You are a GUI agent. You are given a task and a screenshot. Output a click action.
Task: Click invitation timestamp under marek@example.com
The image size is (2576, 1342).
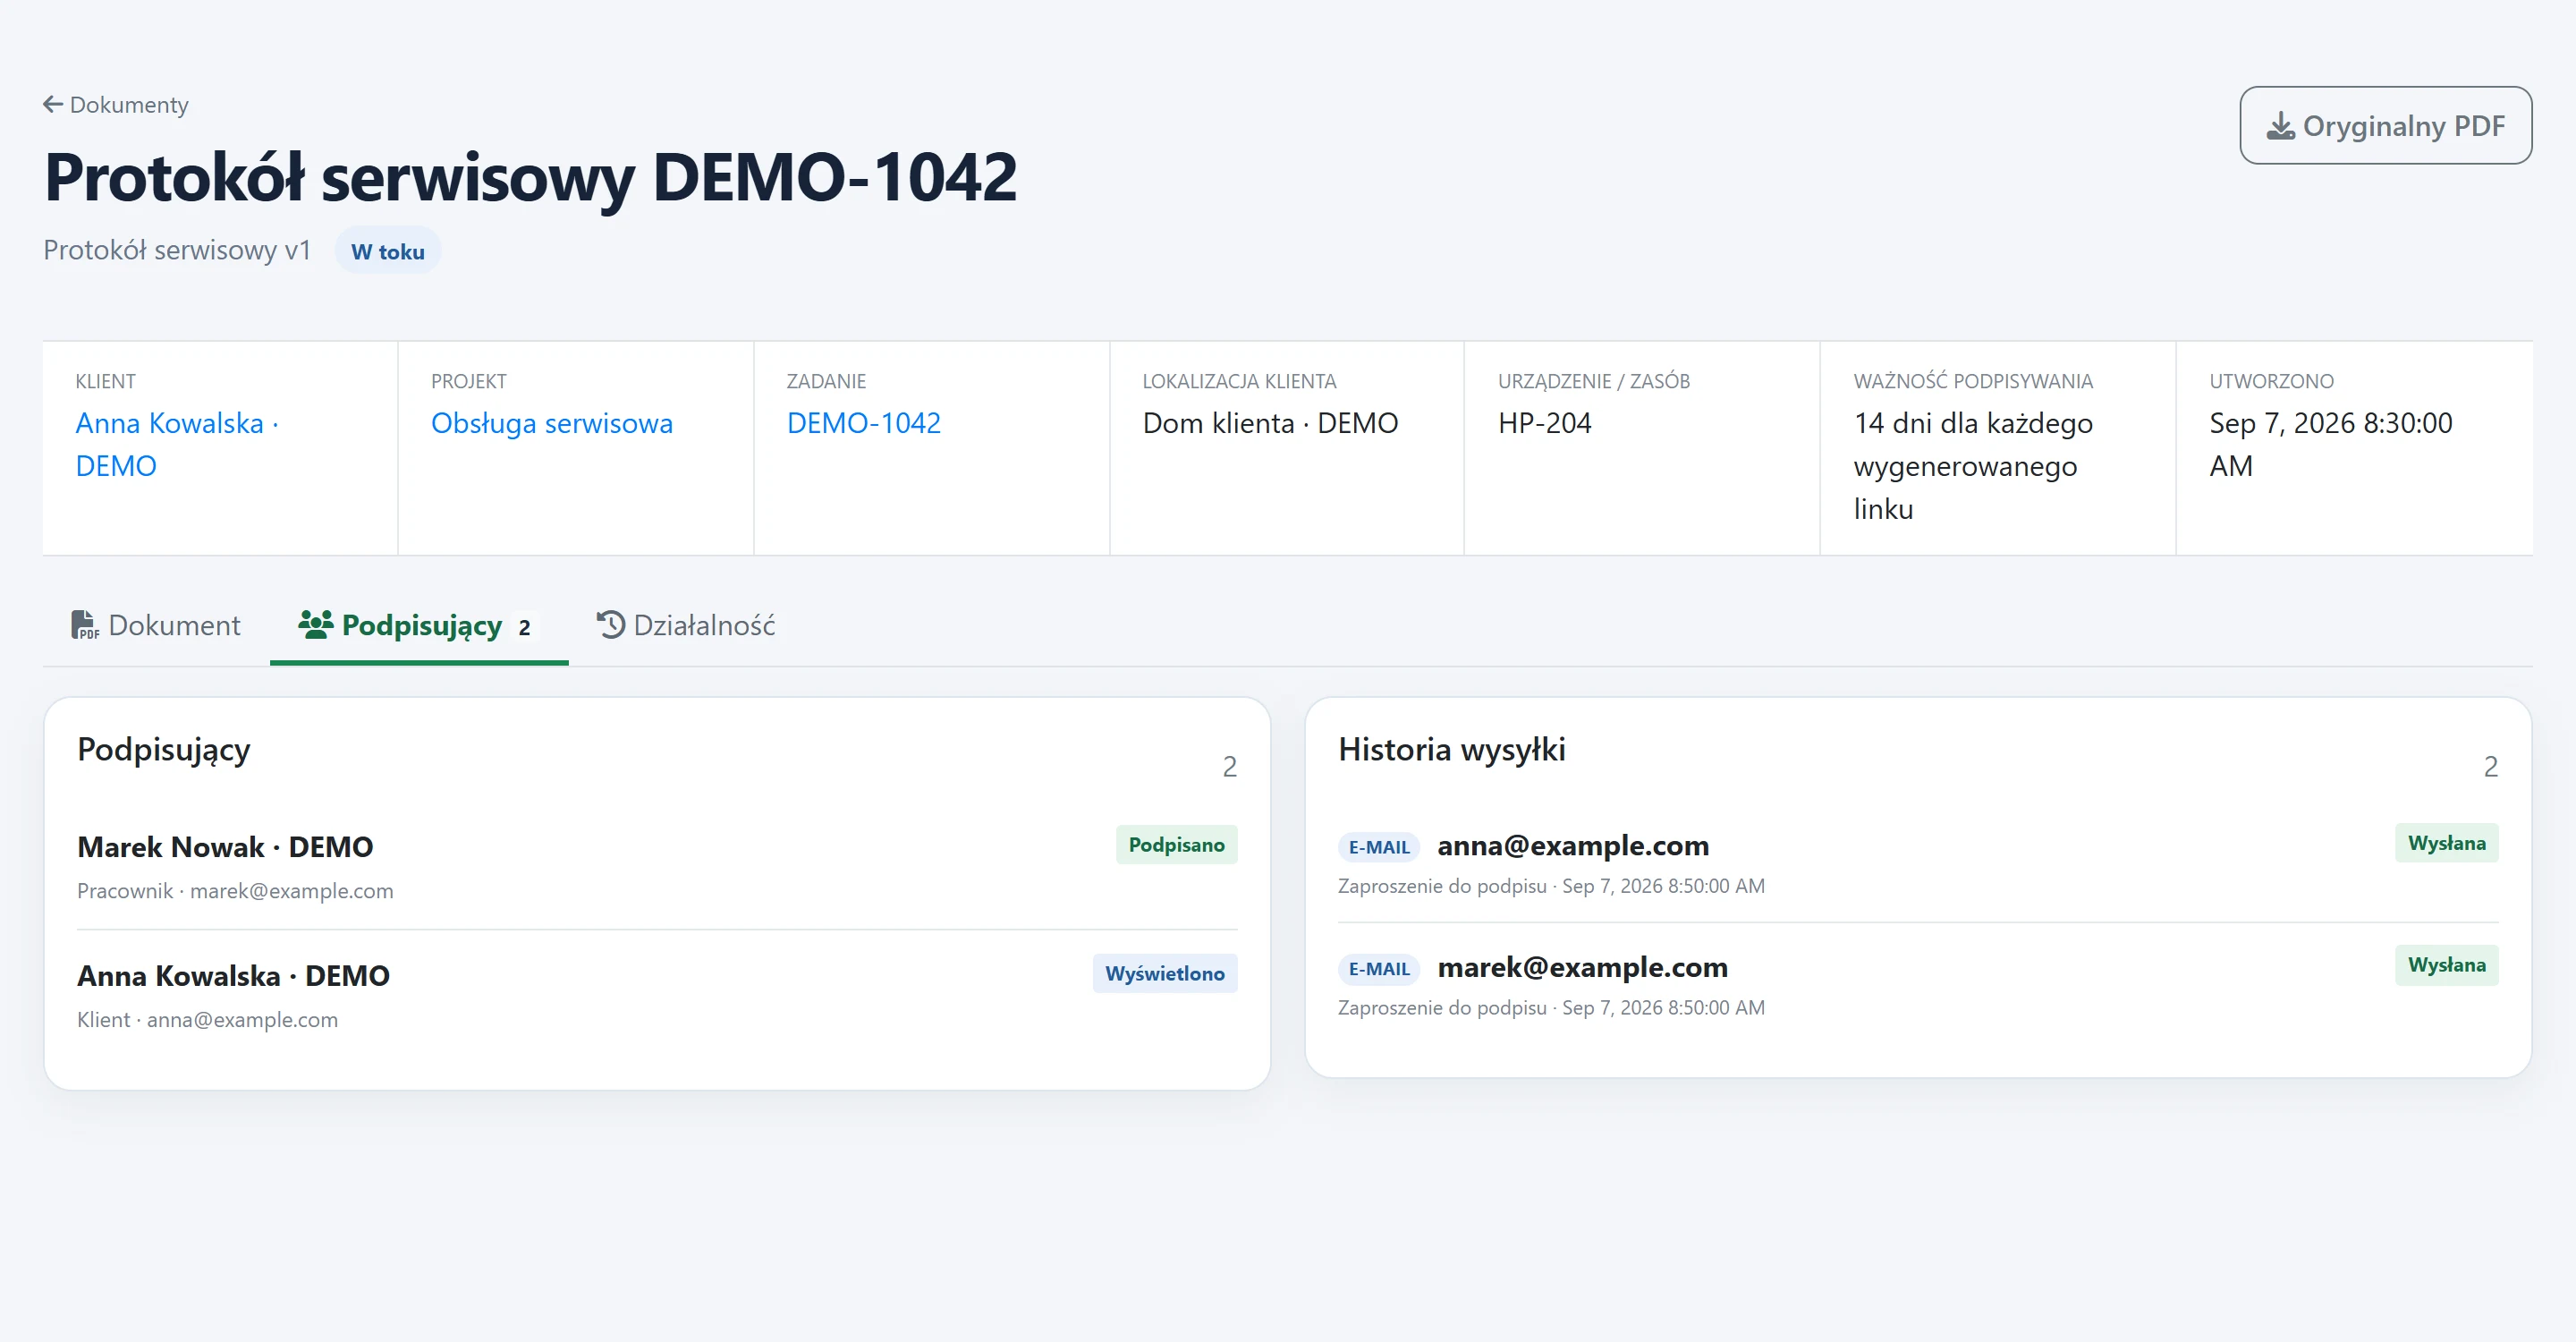click(x=1663, y=1008)
